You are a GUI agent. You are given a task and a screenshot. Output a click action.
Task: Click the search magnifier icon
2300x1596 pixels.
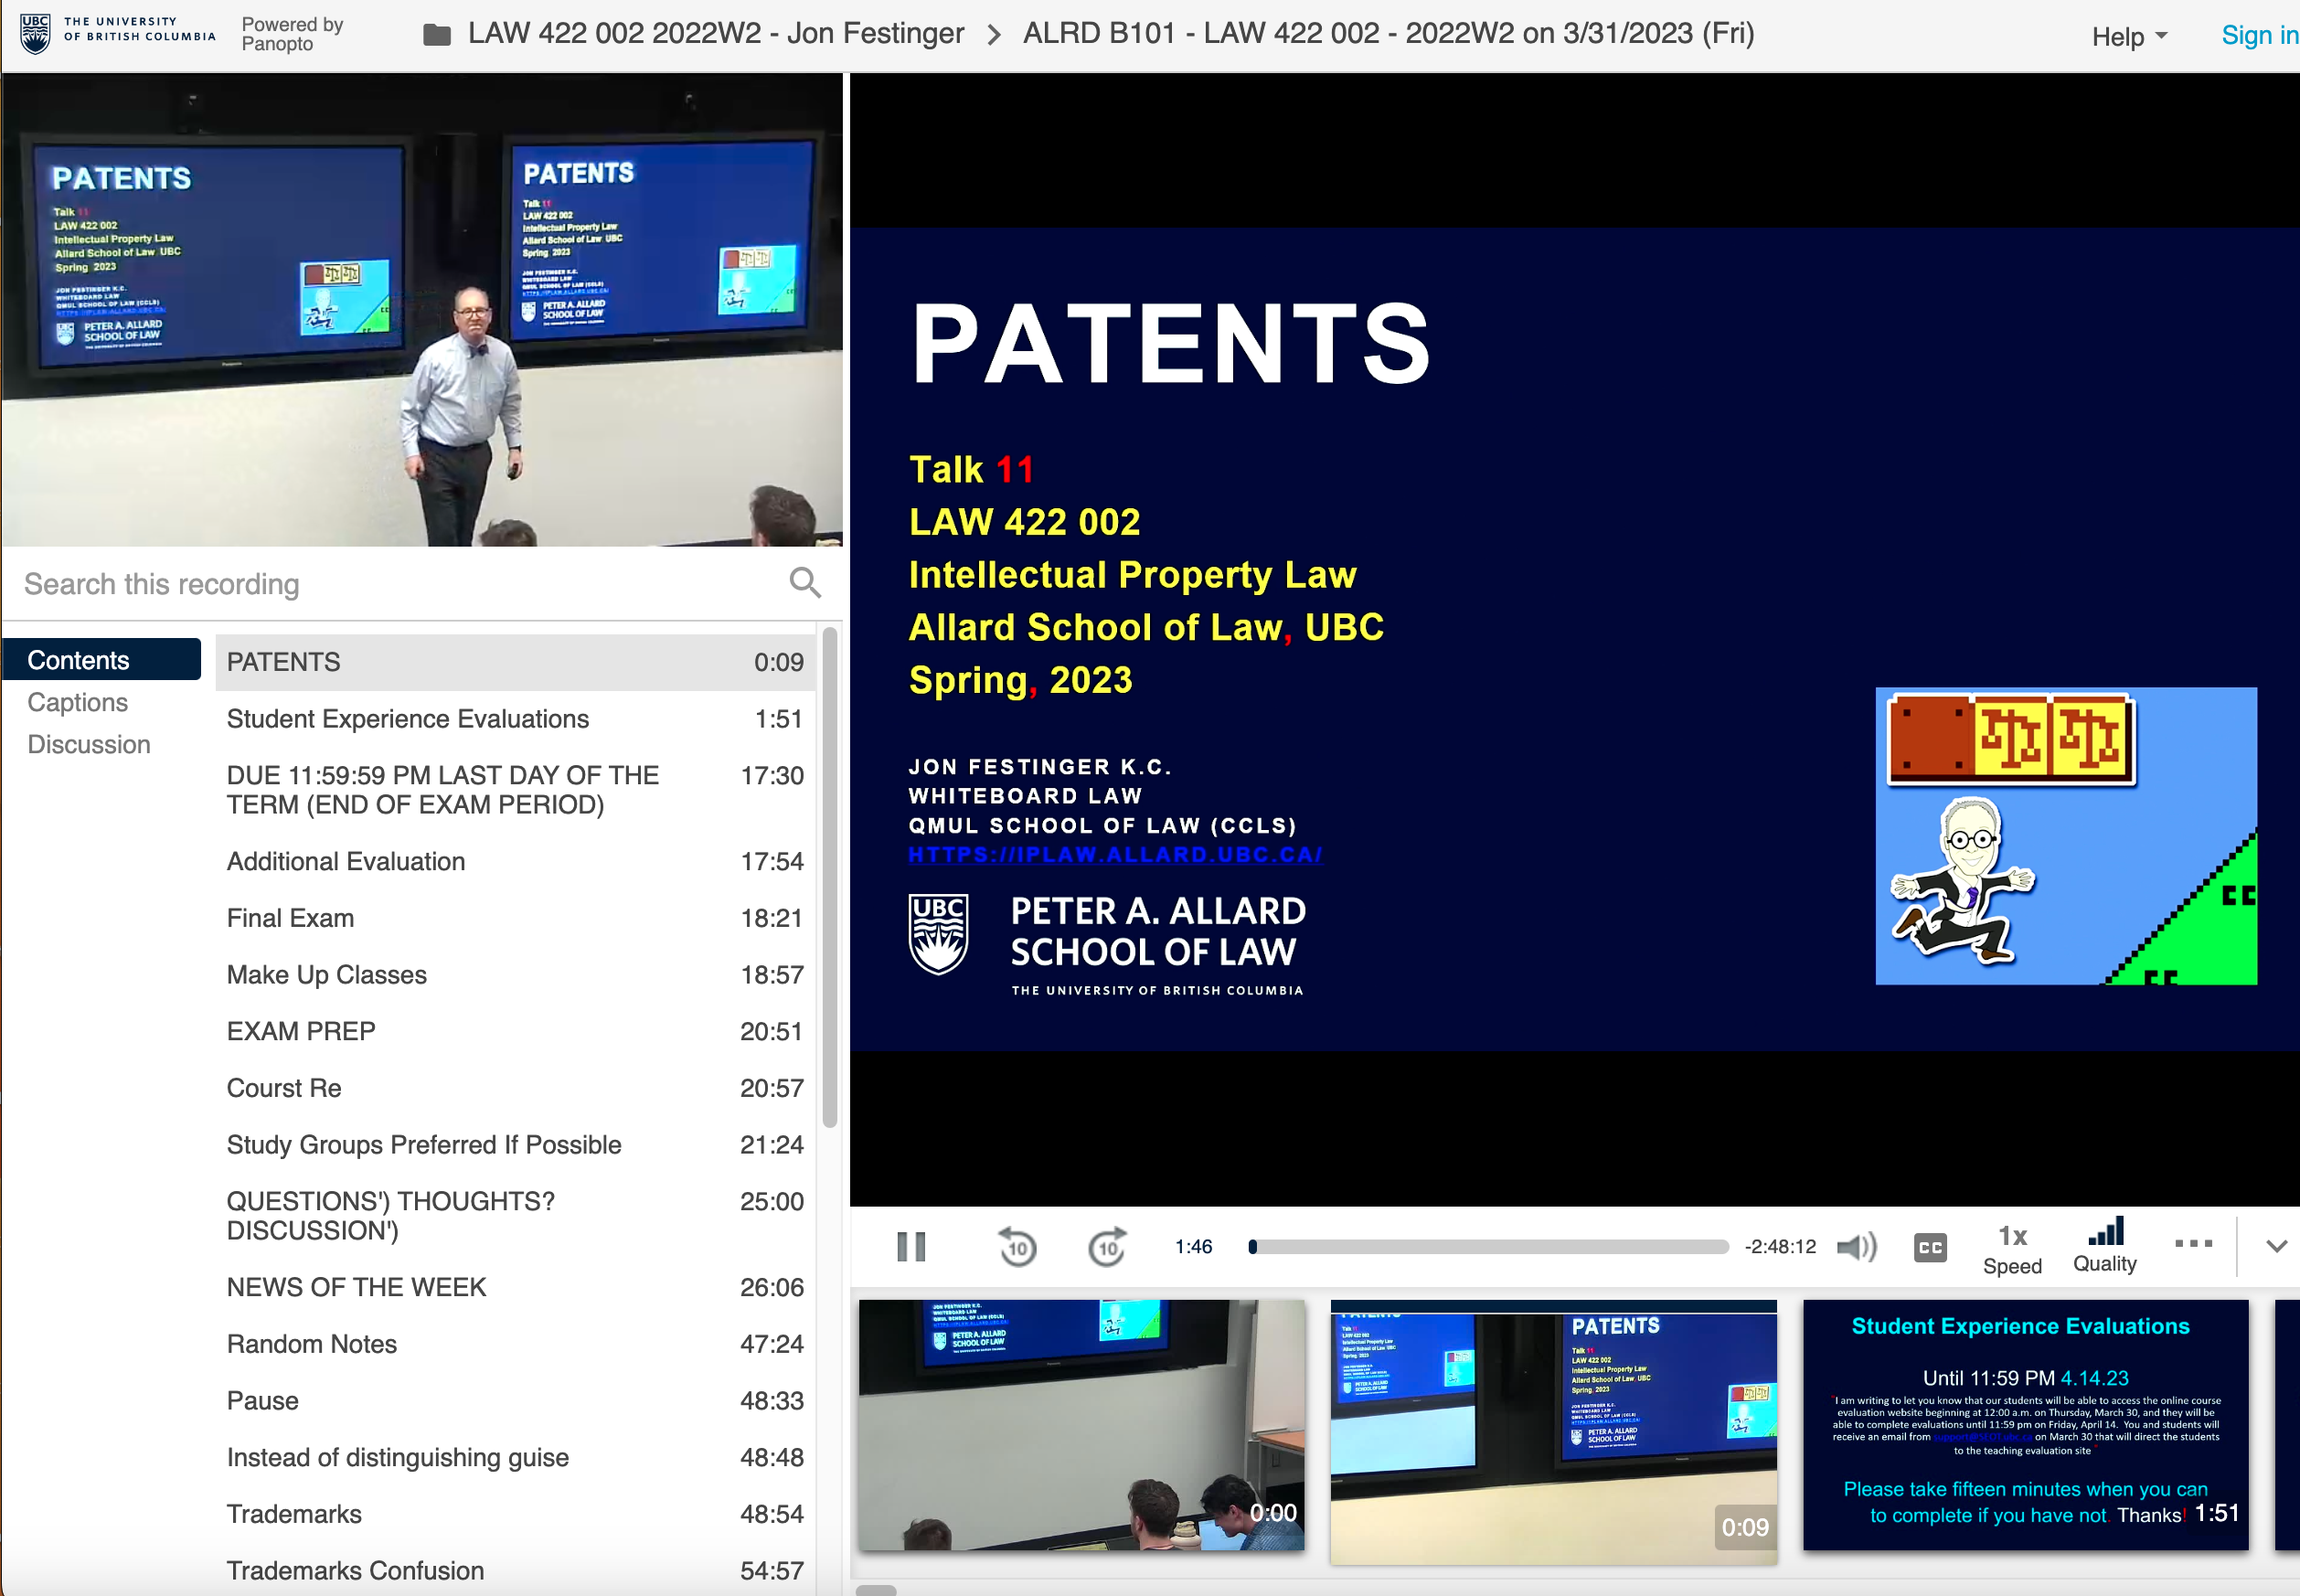click(805, 583)
